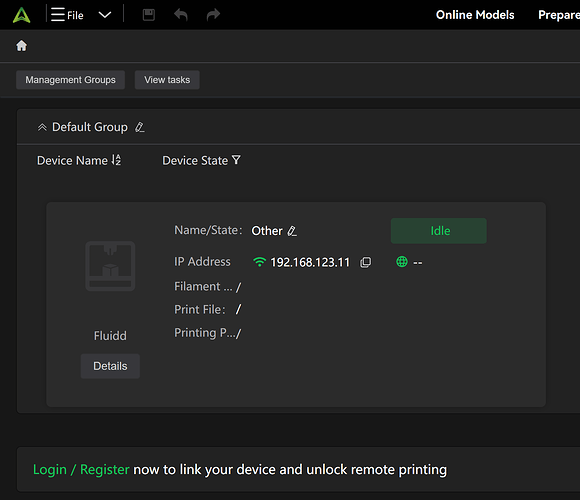Rename the device named Other
580x500 pixels.
(x=292, y=231)
